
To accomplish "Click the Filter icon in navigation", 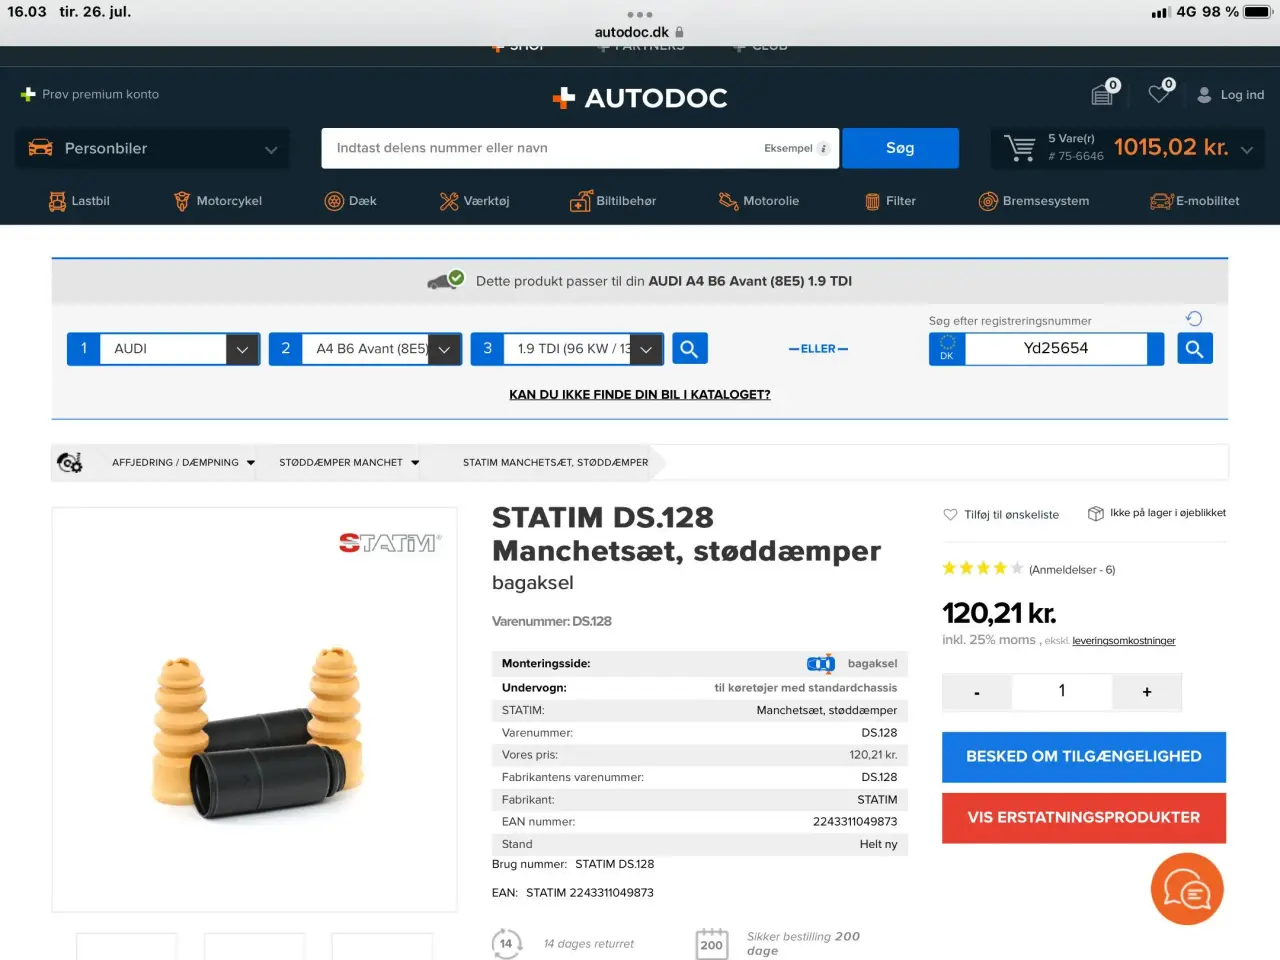I will [872, 201].
